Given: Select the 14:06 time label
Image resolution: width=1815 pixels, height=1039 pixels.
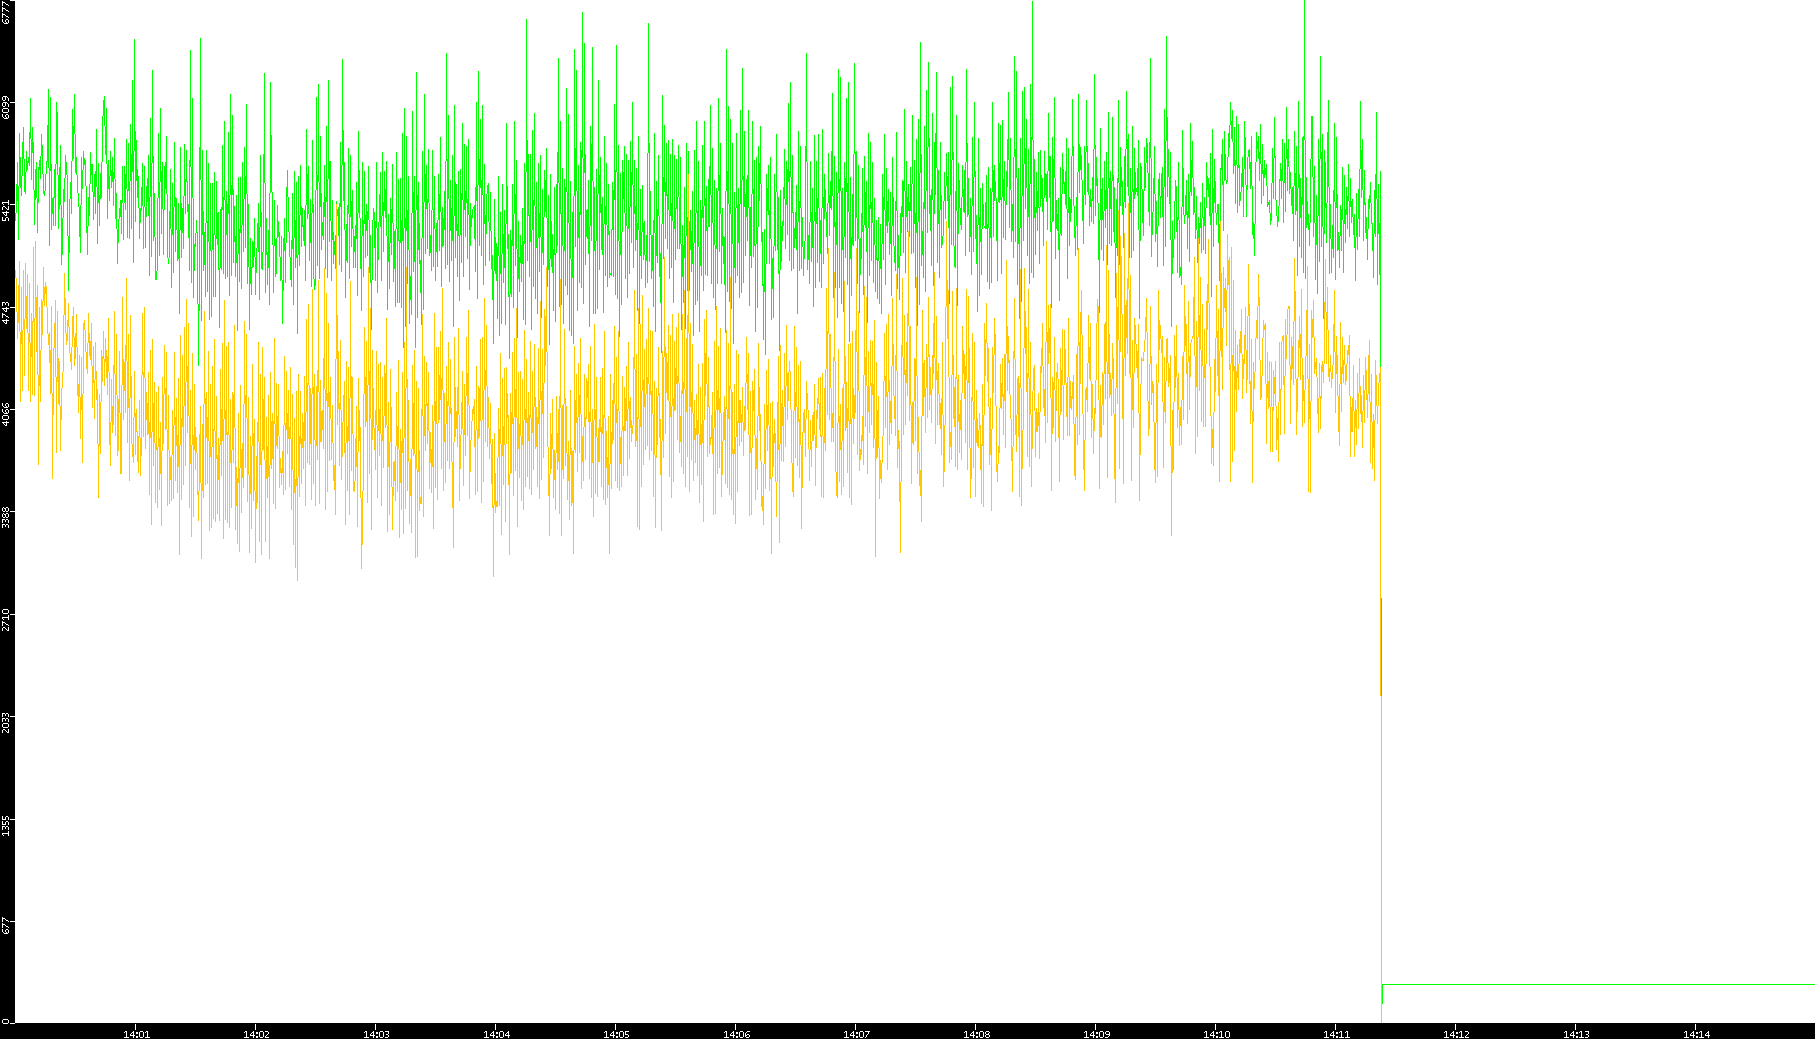Looking at the screenshot, I should (x=736, y=1033).
